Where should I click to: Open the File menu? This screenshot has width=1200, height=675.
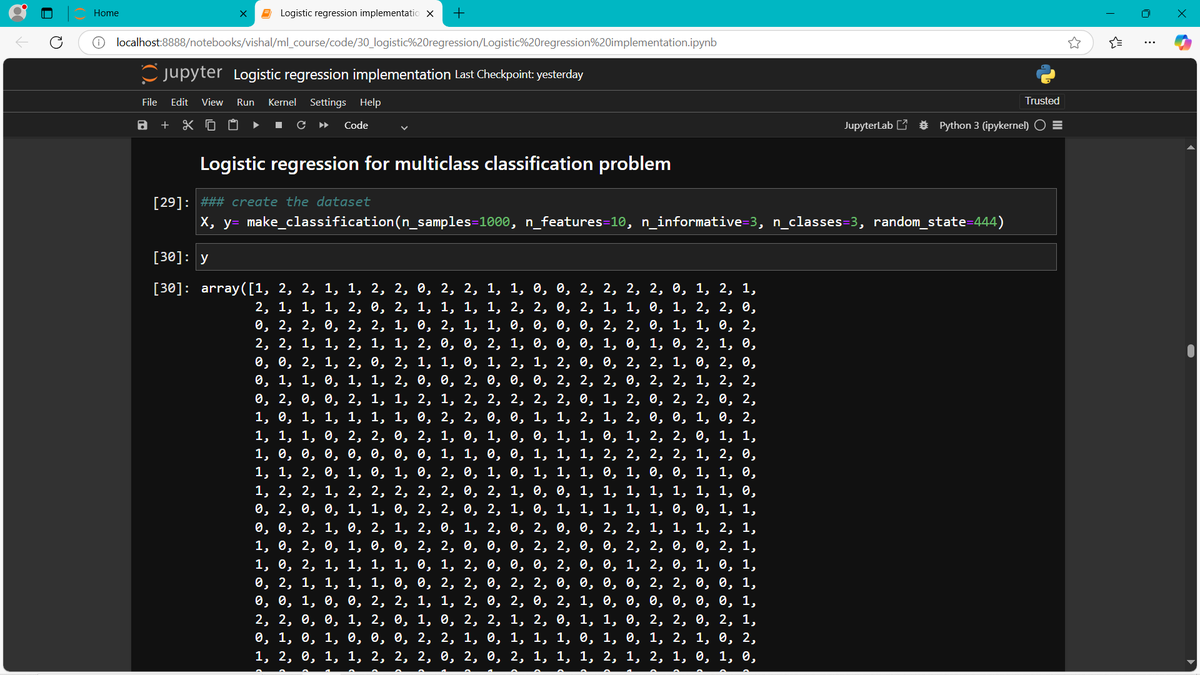[149, 102]
